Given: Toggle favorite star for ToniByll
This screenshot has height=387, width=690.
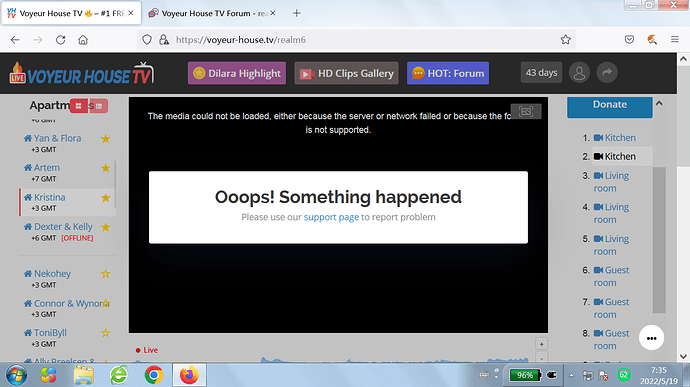Looking at the screenshot, I should click(106, 333).
